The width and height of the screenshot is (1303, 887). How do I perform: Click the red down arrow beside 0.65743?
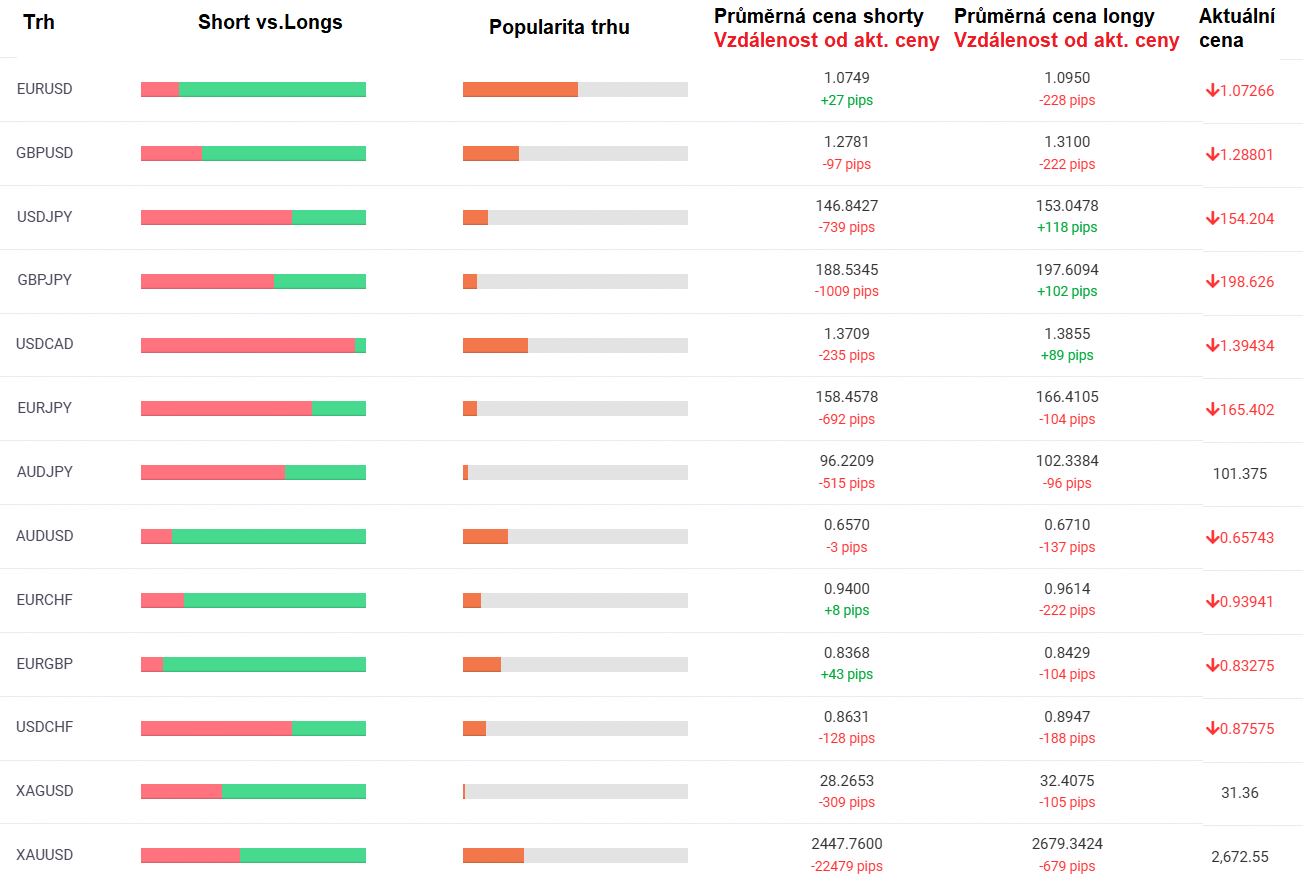1212,538
